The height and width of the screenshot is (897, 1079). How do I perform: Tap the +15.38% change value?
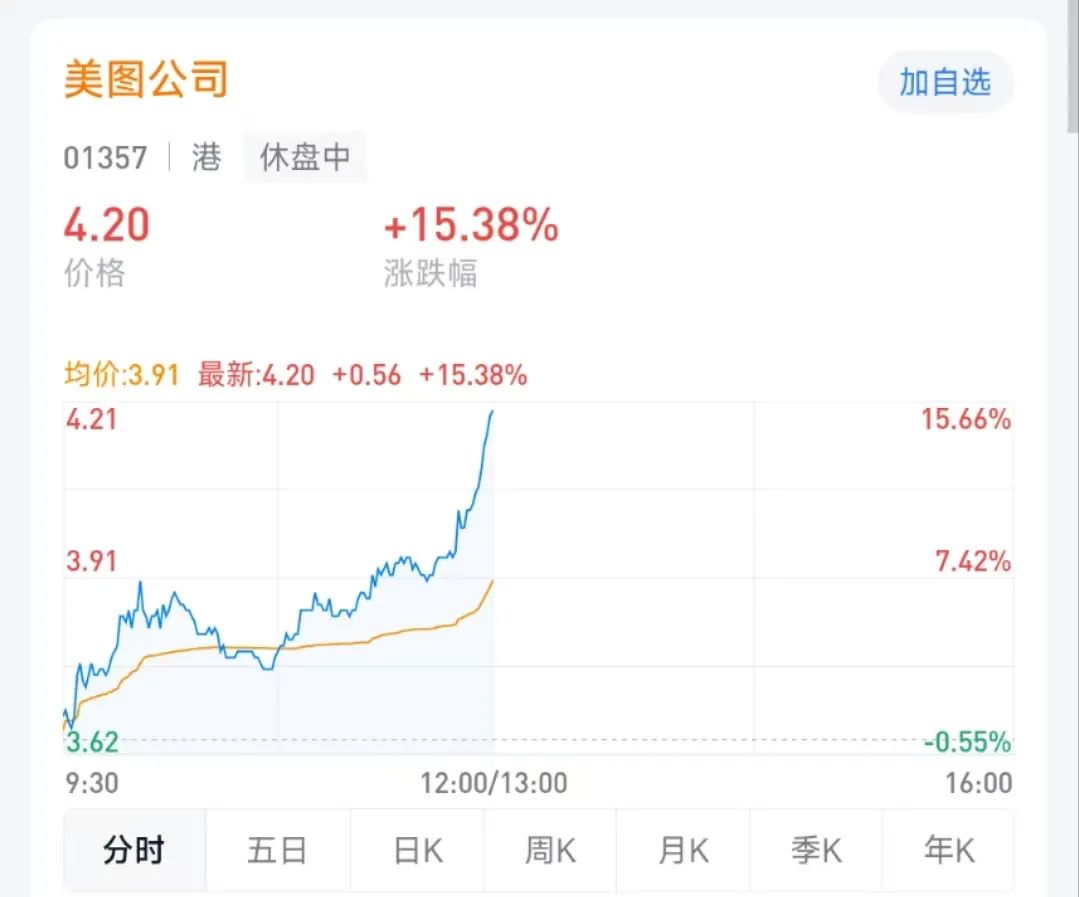[x=471, y=225]
